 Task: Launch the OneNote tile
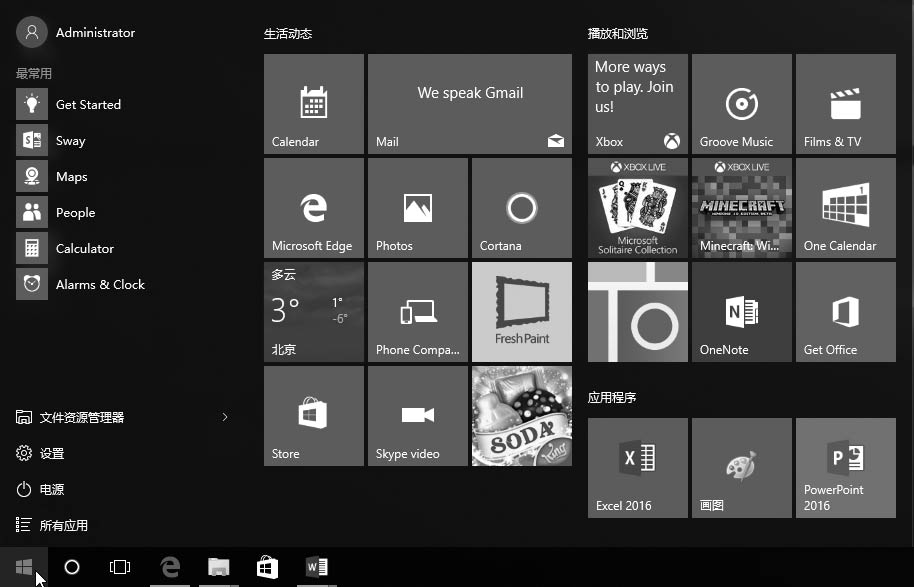741,311
